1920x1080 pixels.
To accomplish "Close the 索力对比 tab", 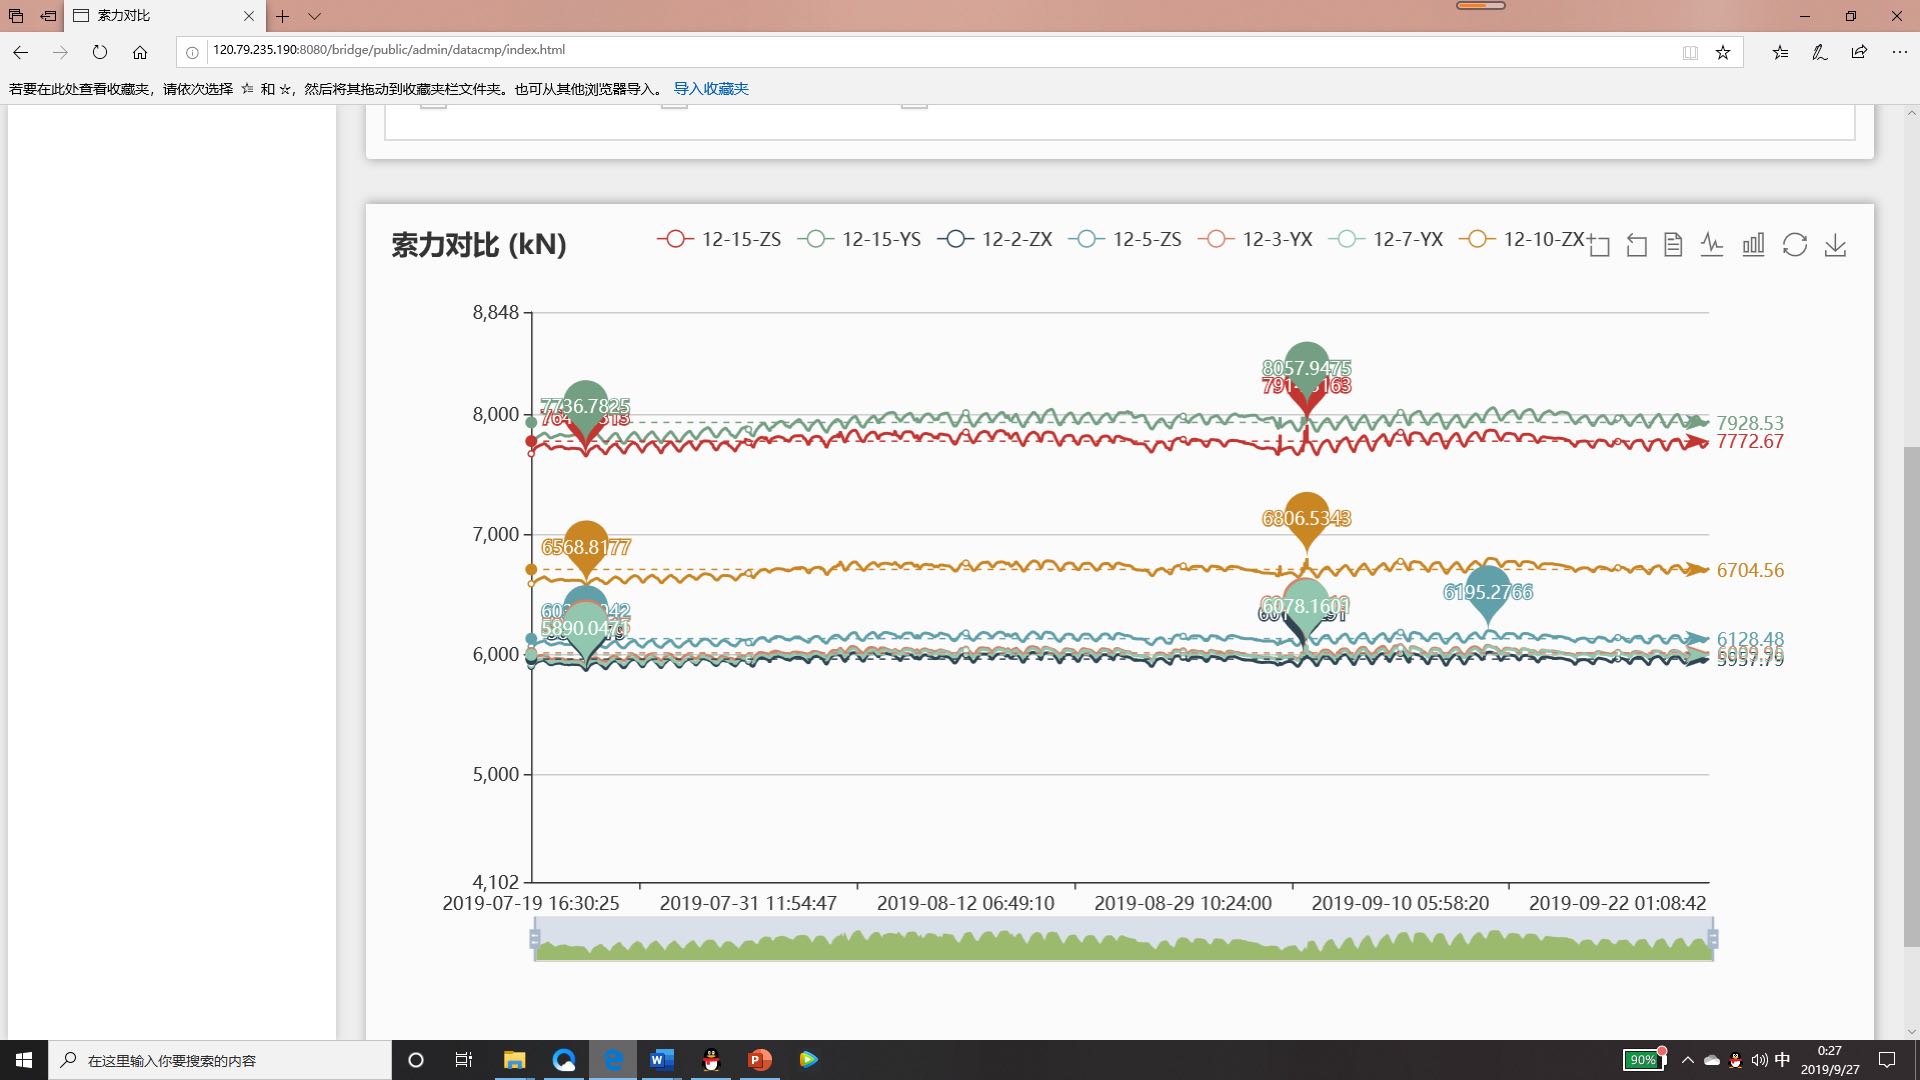I will (249, 16).
